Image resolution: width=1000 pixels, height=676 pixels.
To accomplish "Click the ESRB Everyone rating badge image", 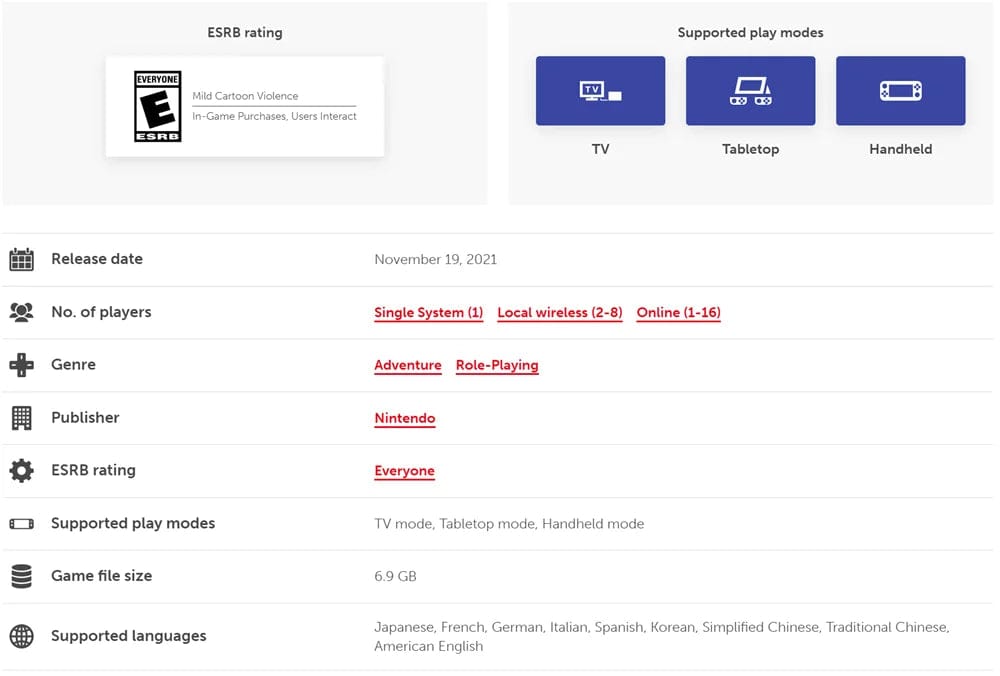I will click(x=158, y=106).
